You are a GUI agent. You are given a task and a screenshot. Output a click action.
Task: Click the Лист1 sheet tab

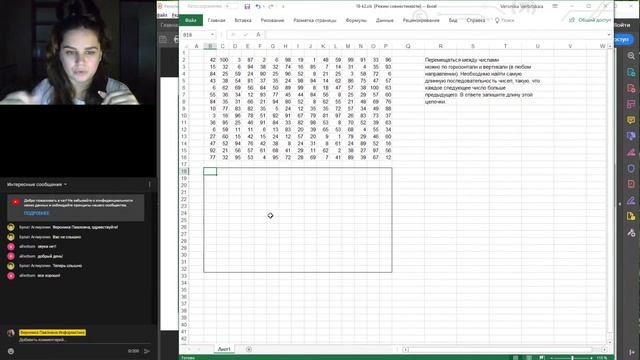pos(224,349)
